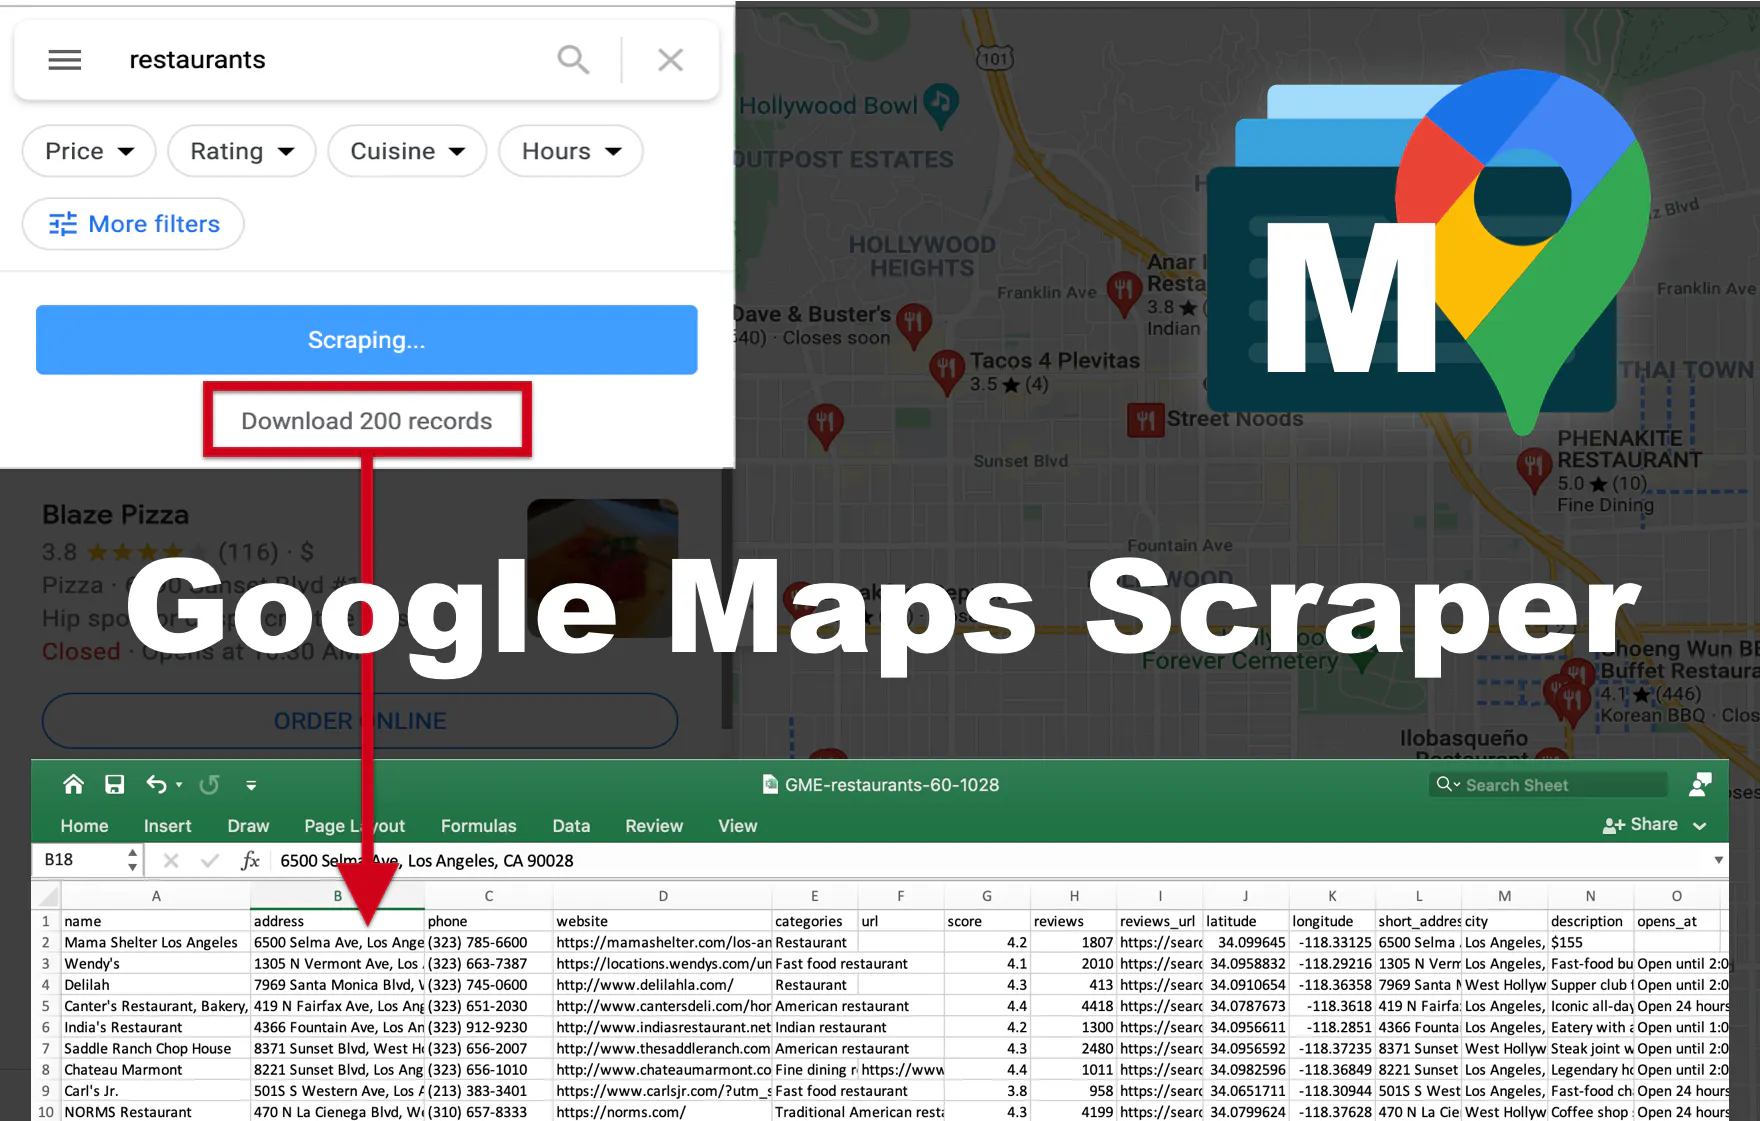1760x1121 pixels.
Task: Select the cell Saddle Ranch Chop House
Action: tap(156, 1048)
